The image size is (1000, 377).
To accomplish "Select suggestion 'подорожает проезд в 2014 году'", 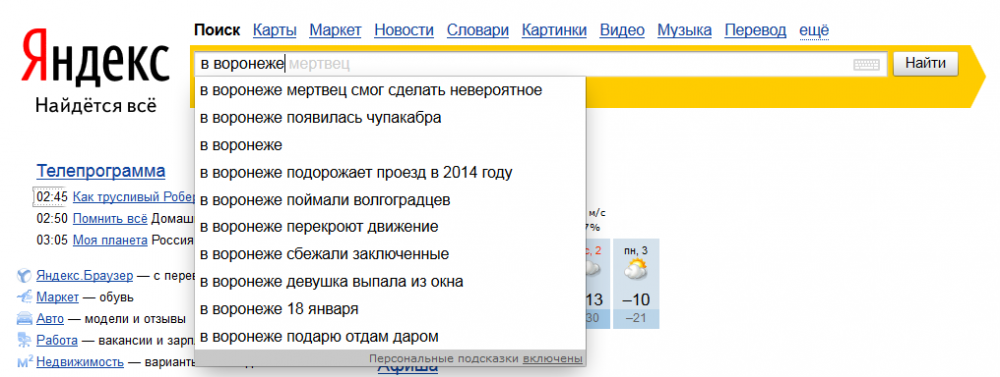I will coord(390,172).
